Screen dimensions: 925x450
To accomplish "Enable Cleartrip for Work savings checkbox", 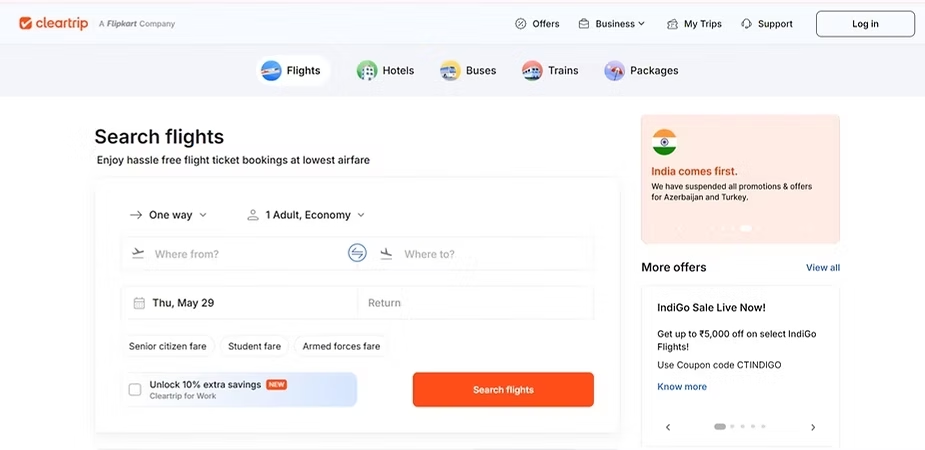I will 135,389.
